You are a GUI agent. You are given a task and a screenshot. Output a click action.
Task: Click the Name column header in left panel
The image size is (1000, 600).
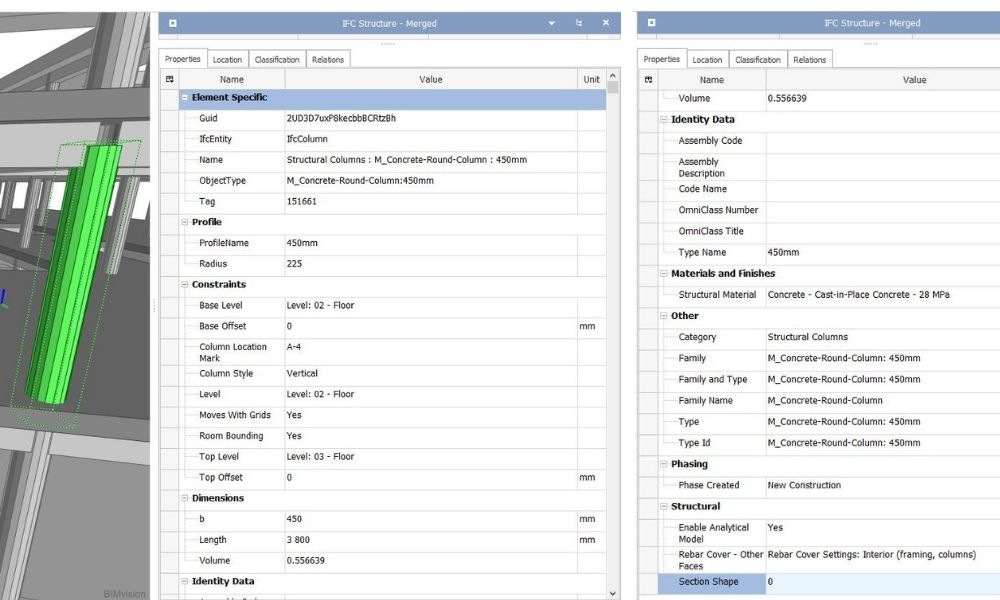tap(232, 79)
